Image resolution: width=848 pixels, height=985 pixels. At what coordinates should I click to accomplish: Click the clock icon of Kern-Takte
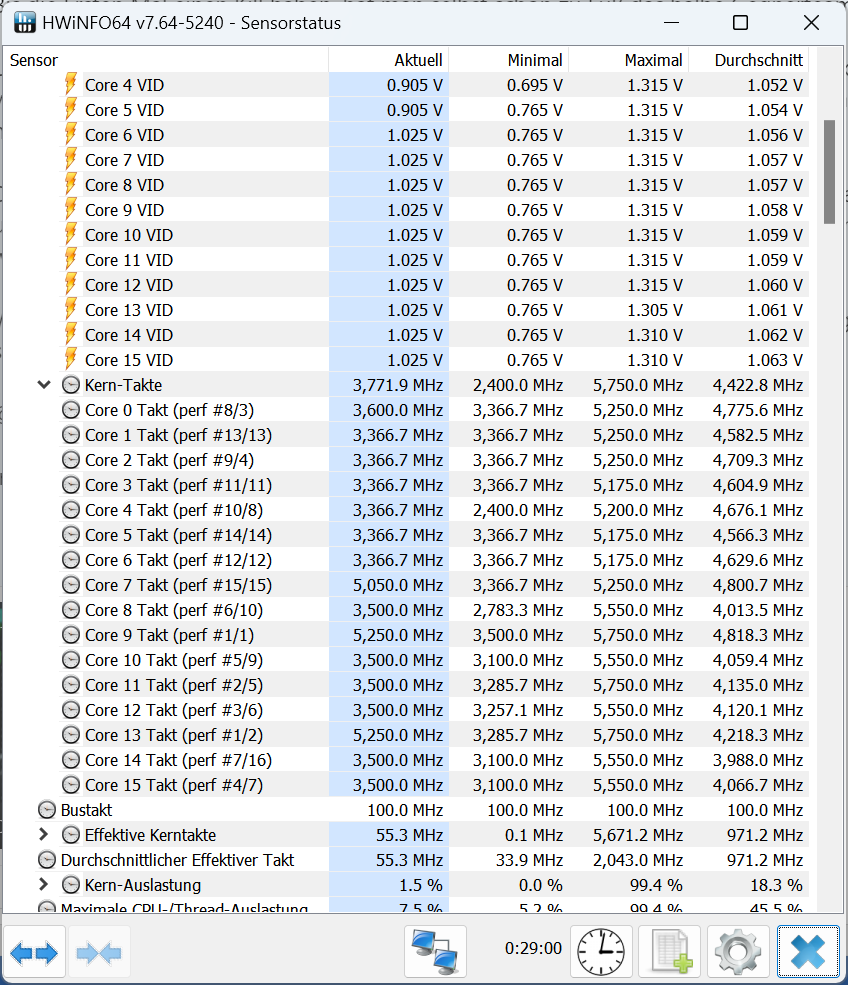click(x=71, y=384)
